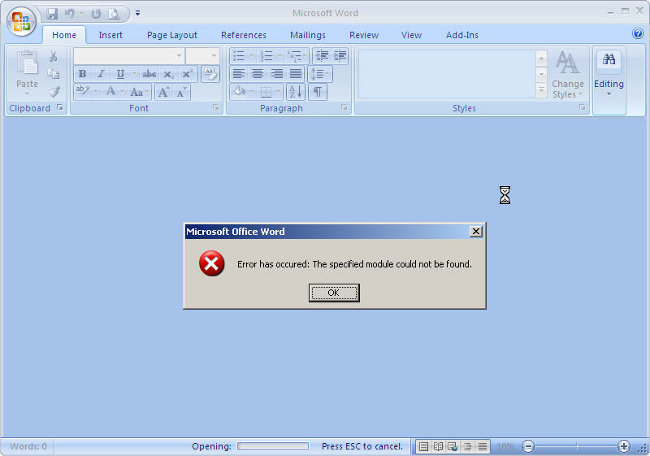This screenshot has height=456, width=650.
Task: Click the Font Color letter A
Action: [x=111, y=91]
